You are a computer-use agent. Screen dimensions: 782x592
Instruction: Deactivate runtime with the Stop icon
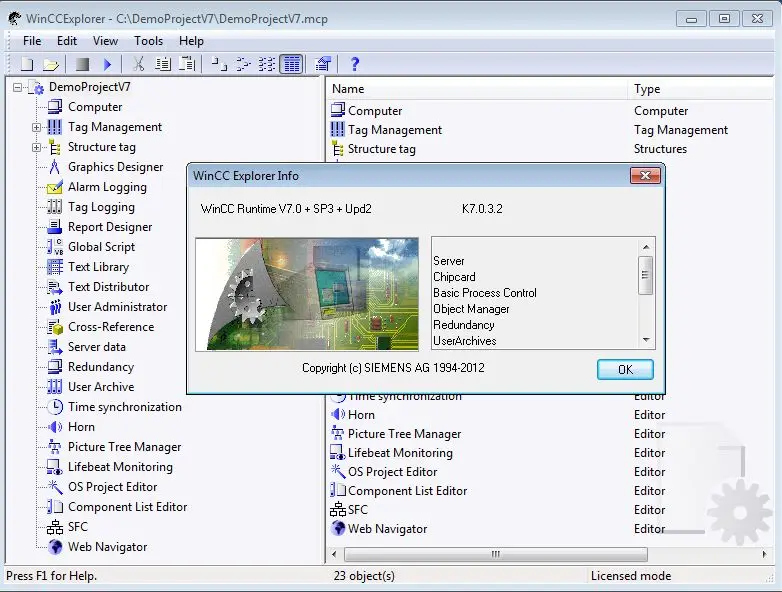click(x=82, y=64)
